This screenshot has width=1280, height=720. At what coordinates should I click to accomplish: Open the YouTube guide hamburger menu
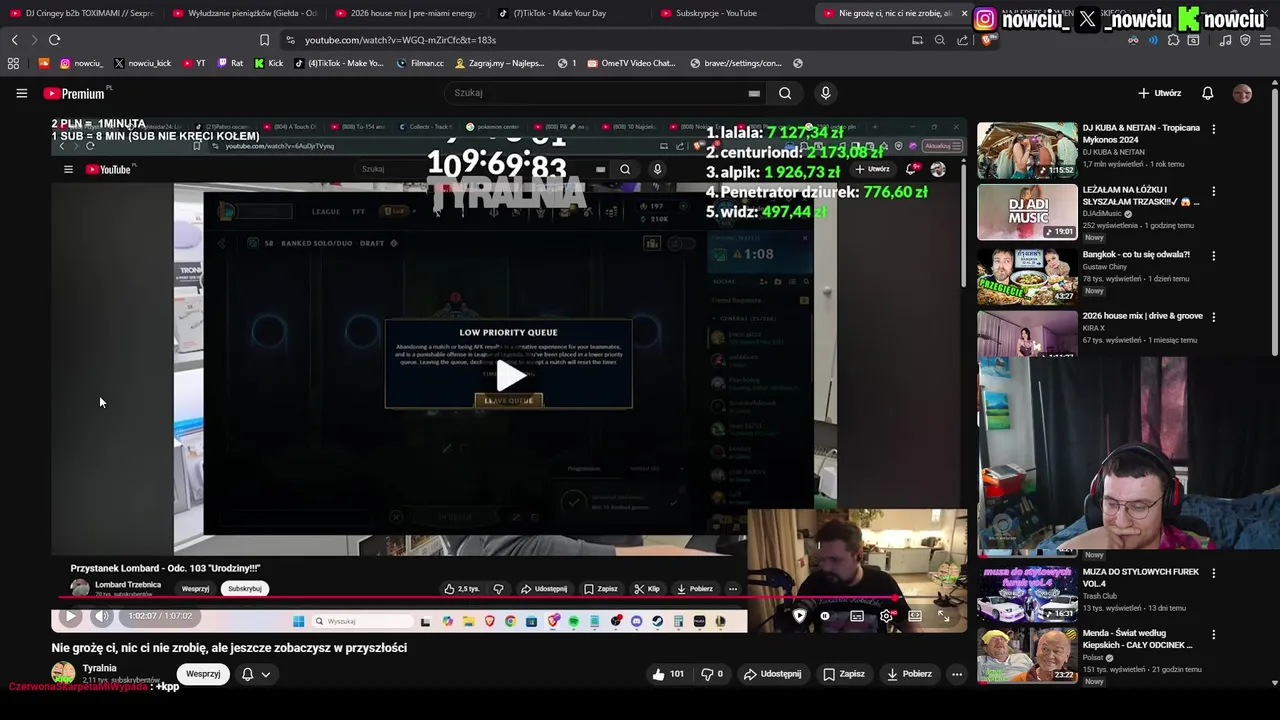pyautogui.click(x=21, y=93)
